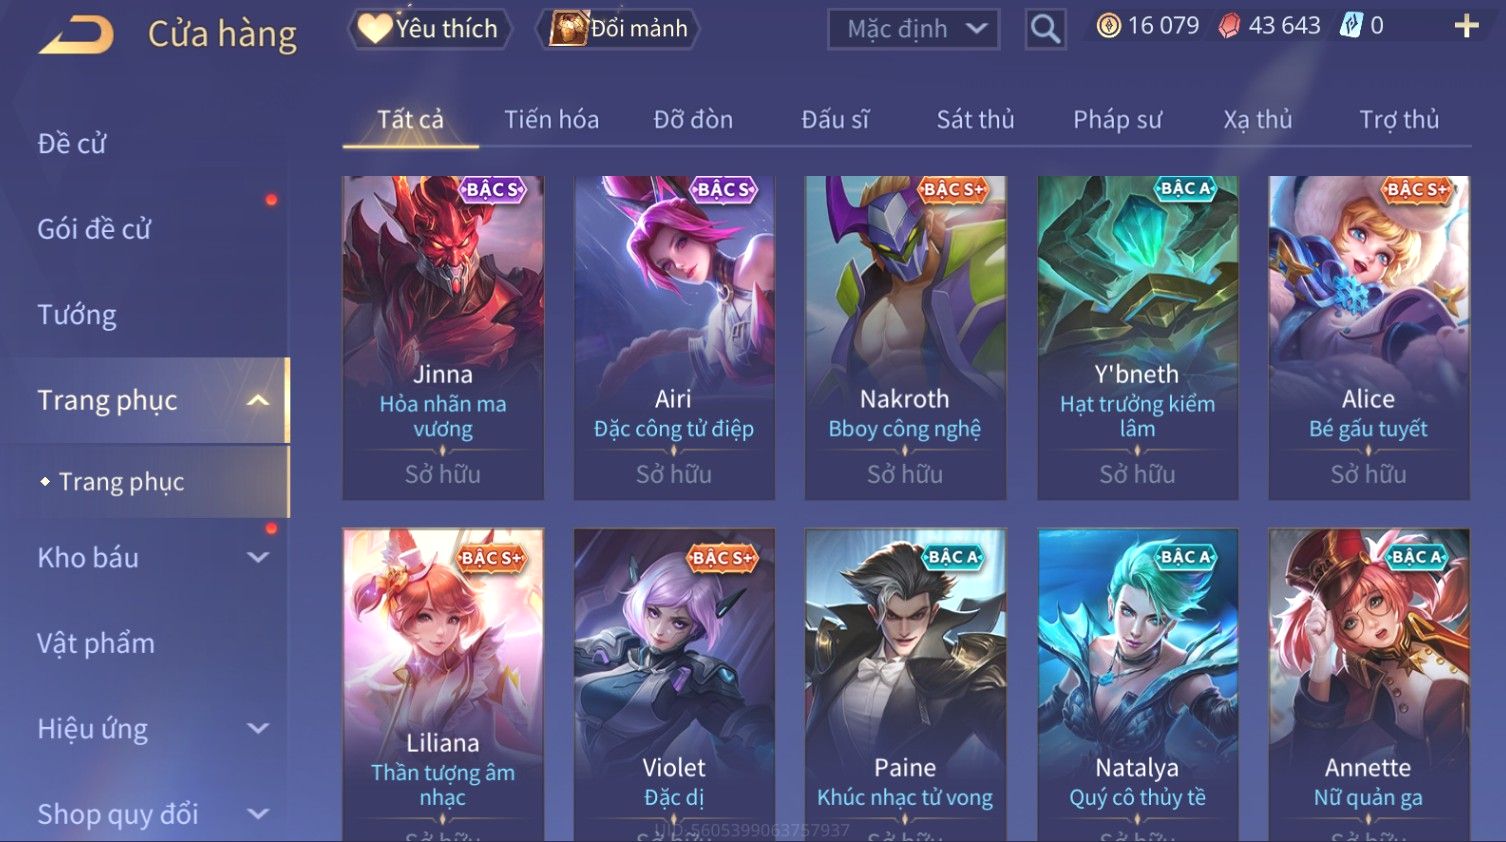
Task: Click the gold coin currency icon
Action: (x=1108, y=26)
